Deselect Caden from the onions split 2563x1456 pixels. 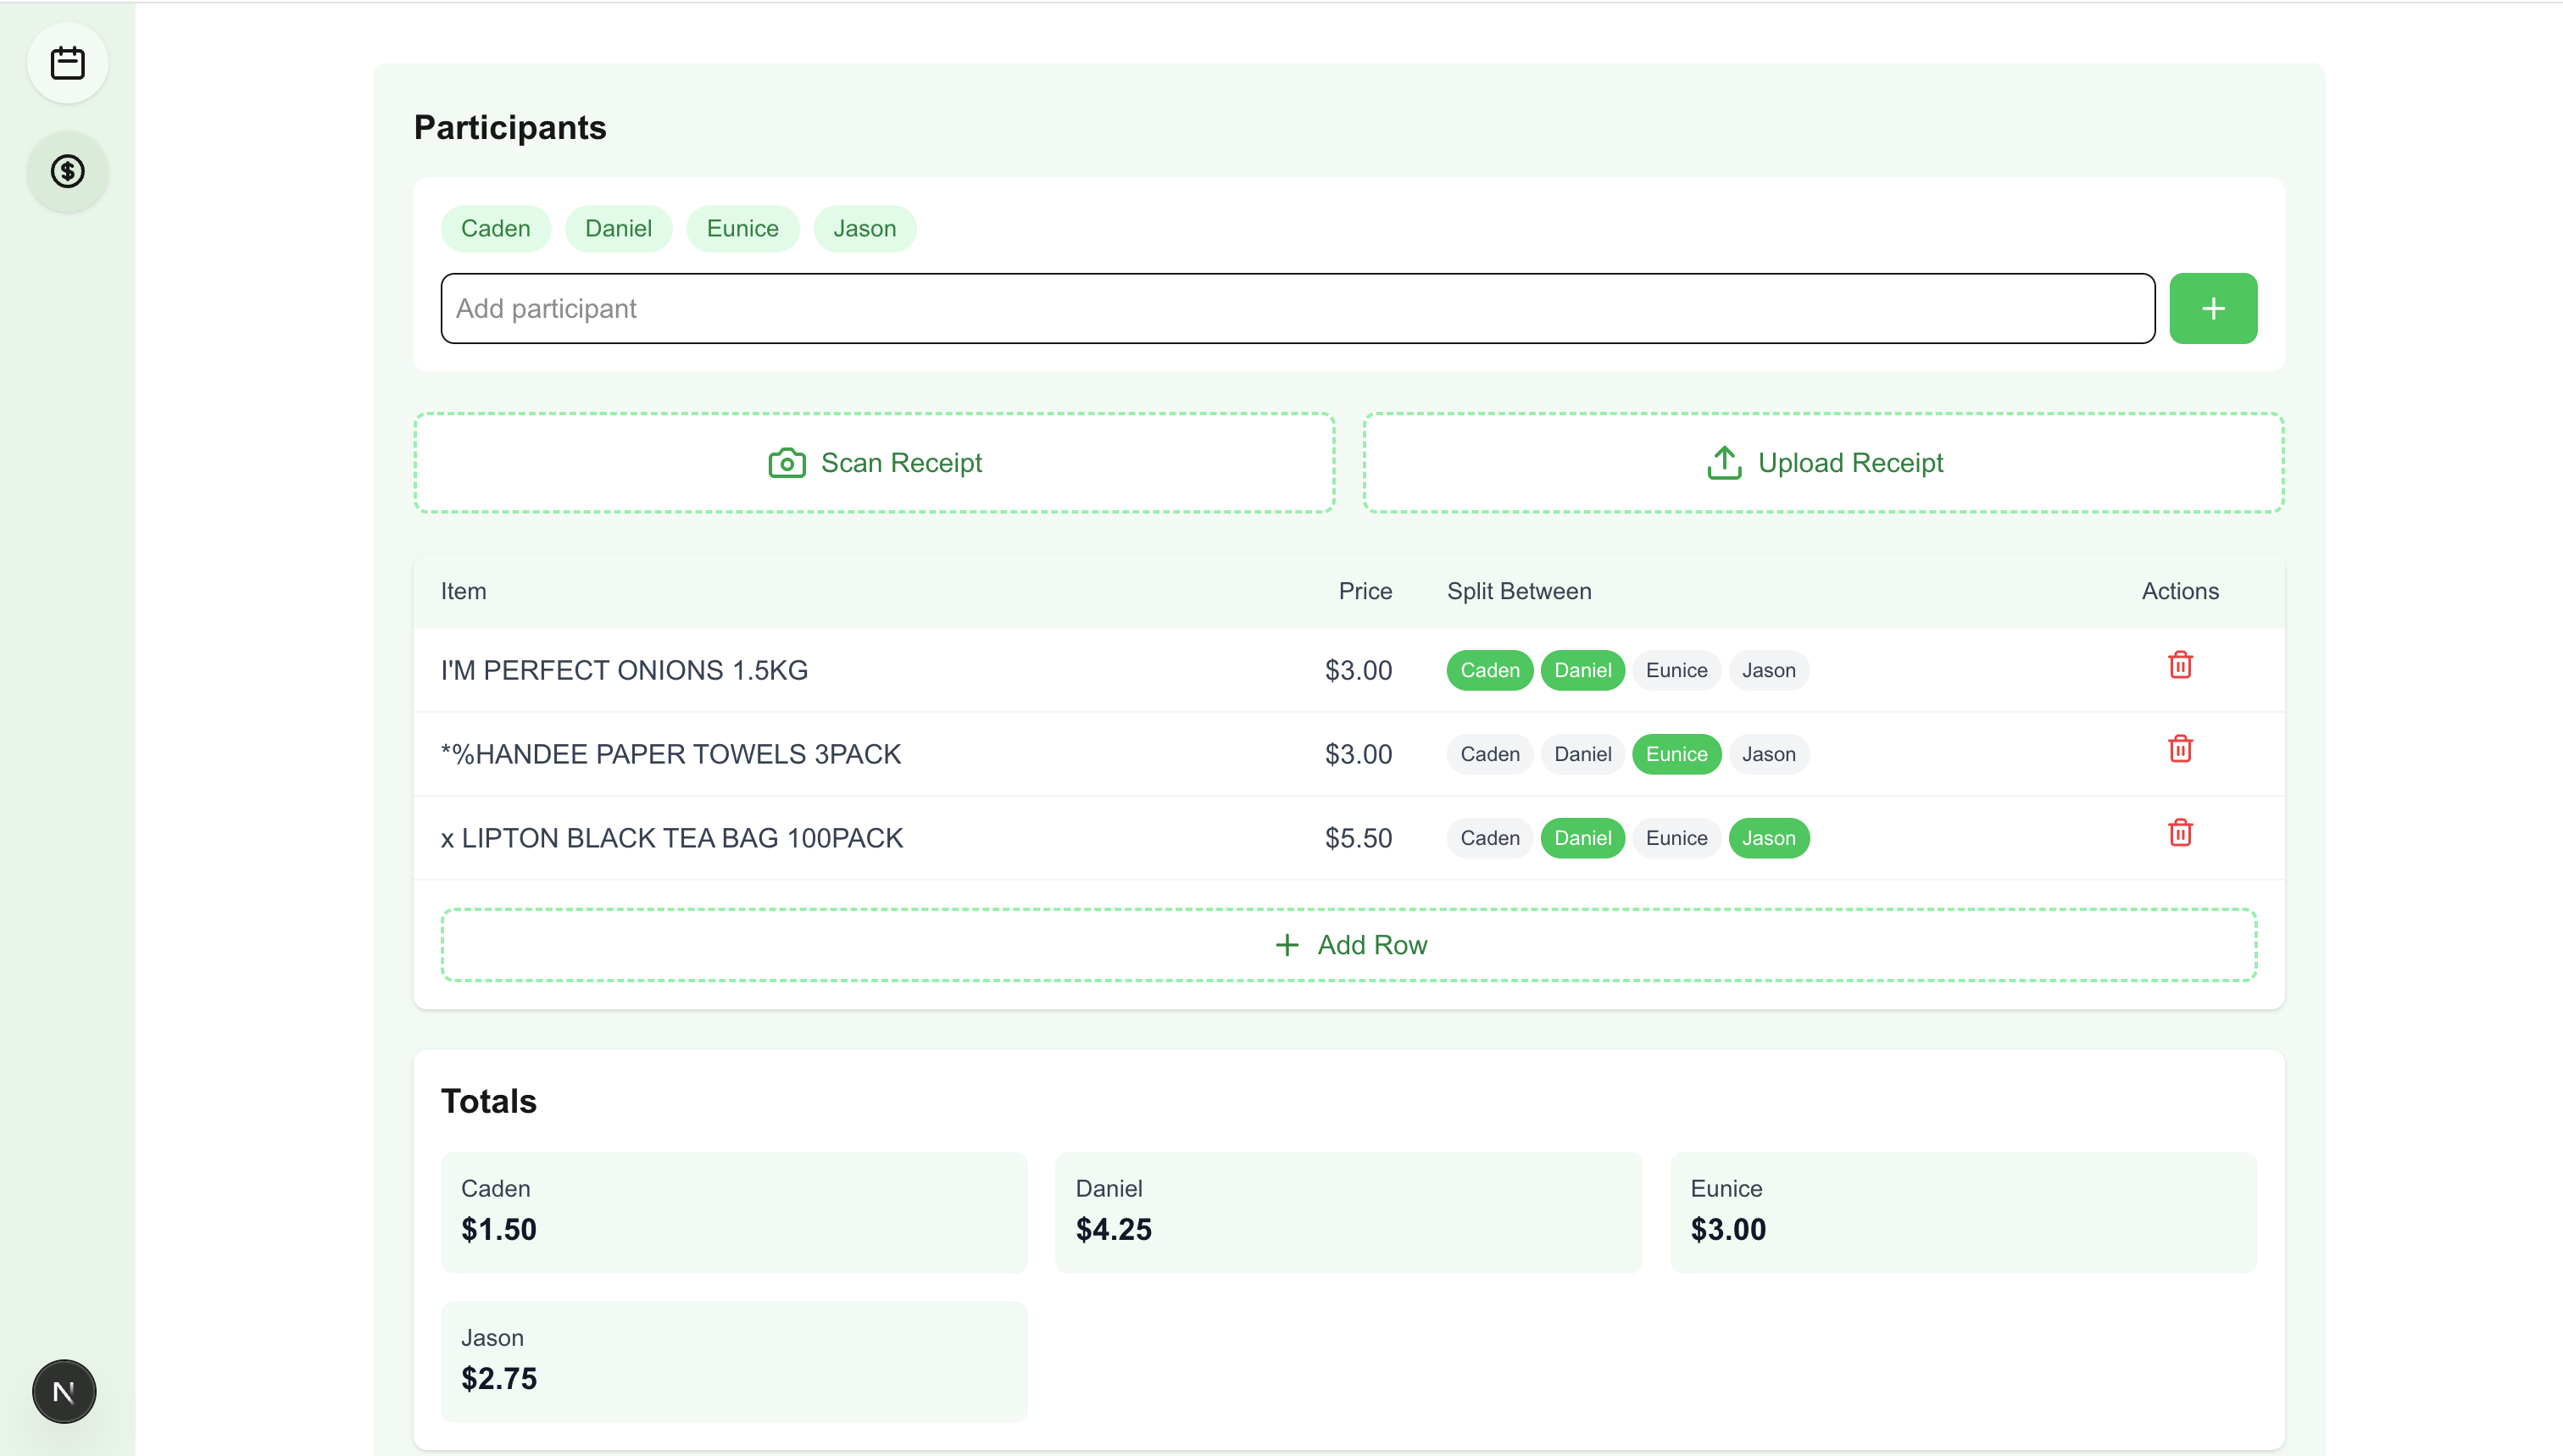[x=1489, y=670]
